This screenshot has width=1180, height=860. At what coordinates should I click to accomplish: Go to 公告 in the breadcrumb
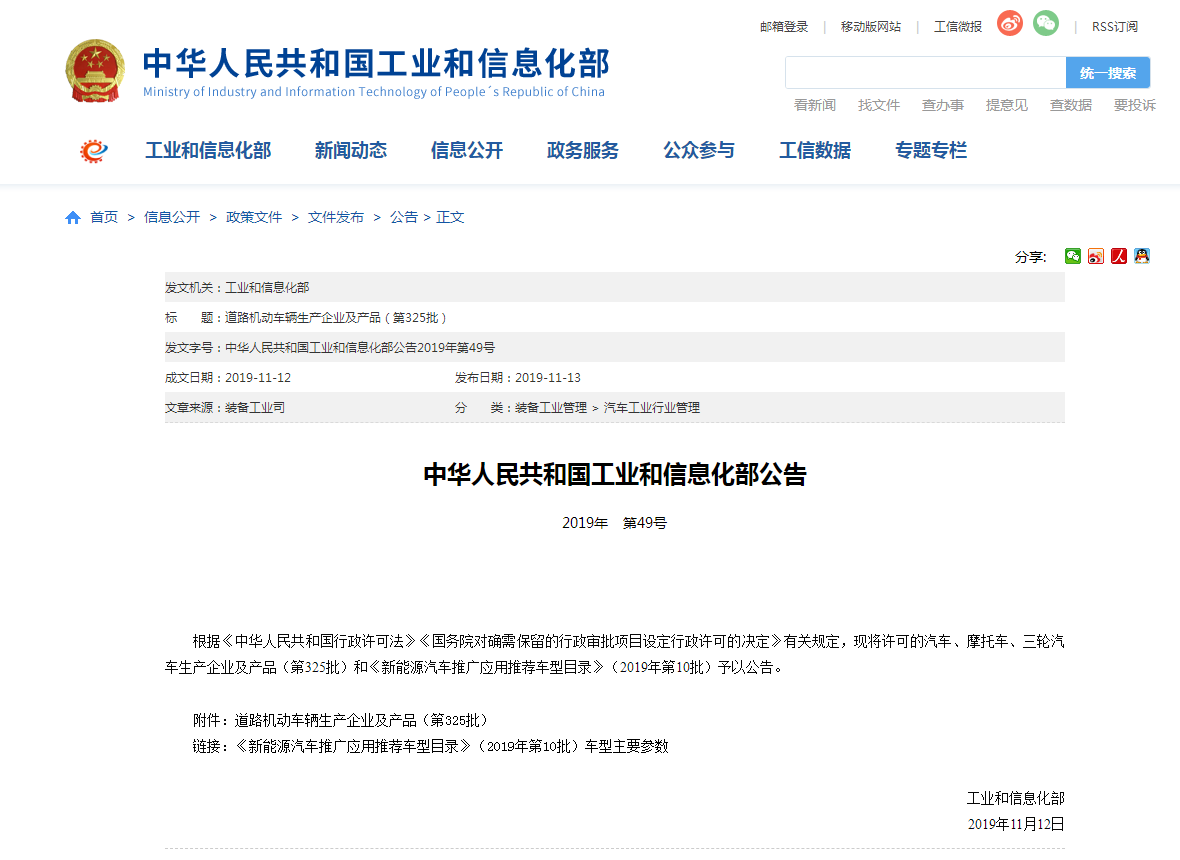(x=403, y=217)
